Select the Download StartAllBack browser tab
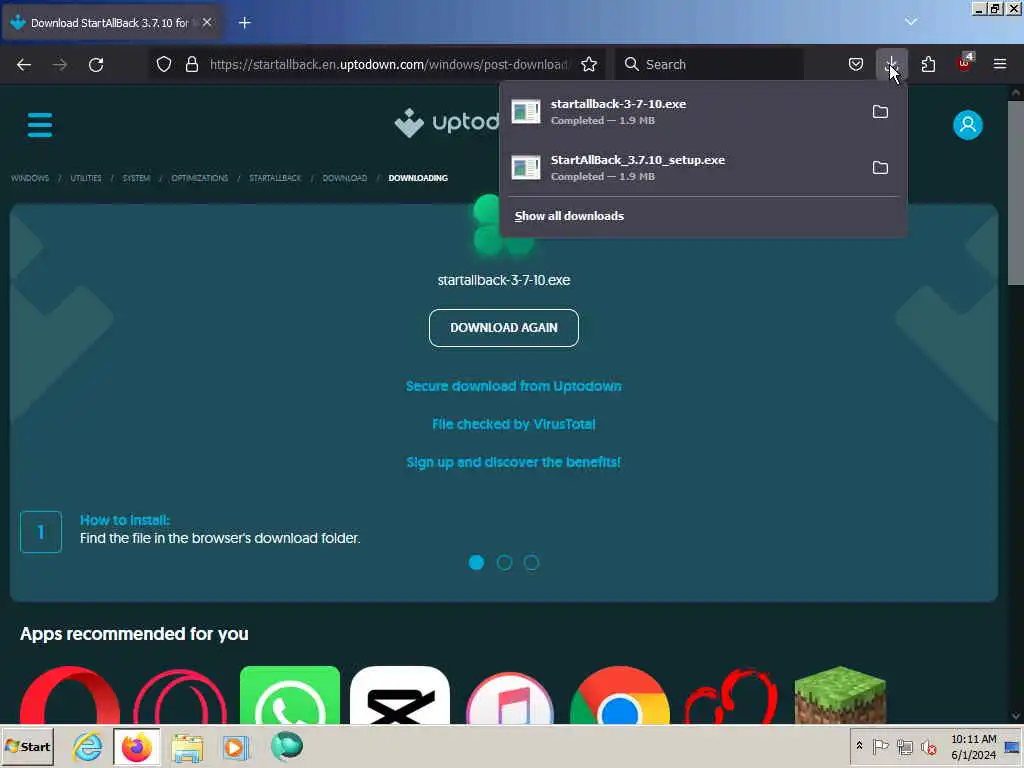This screenshot has height=768, width=1024. click(111, 23)
